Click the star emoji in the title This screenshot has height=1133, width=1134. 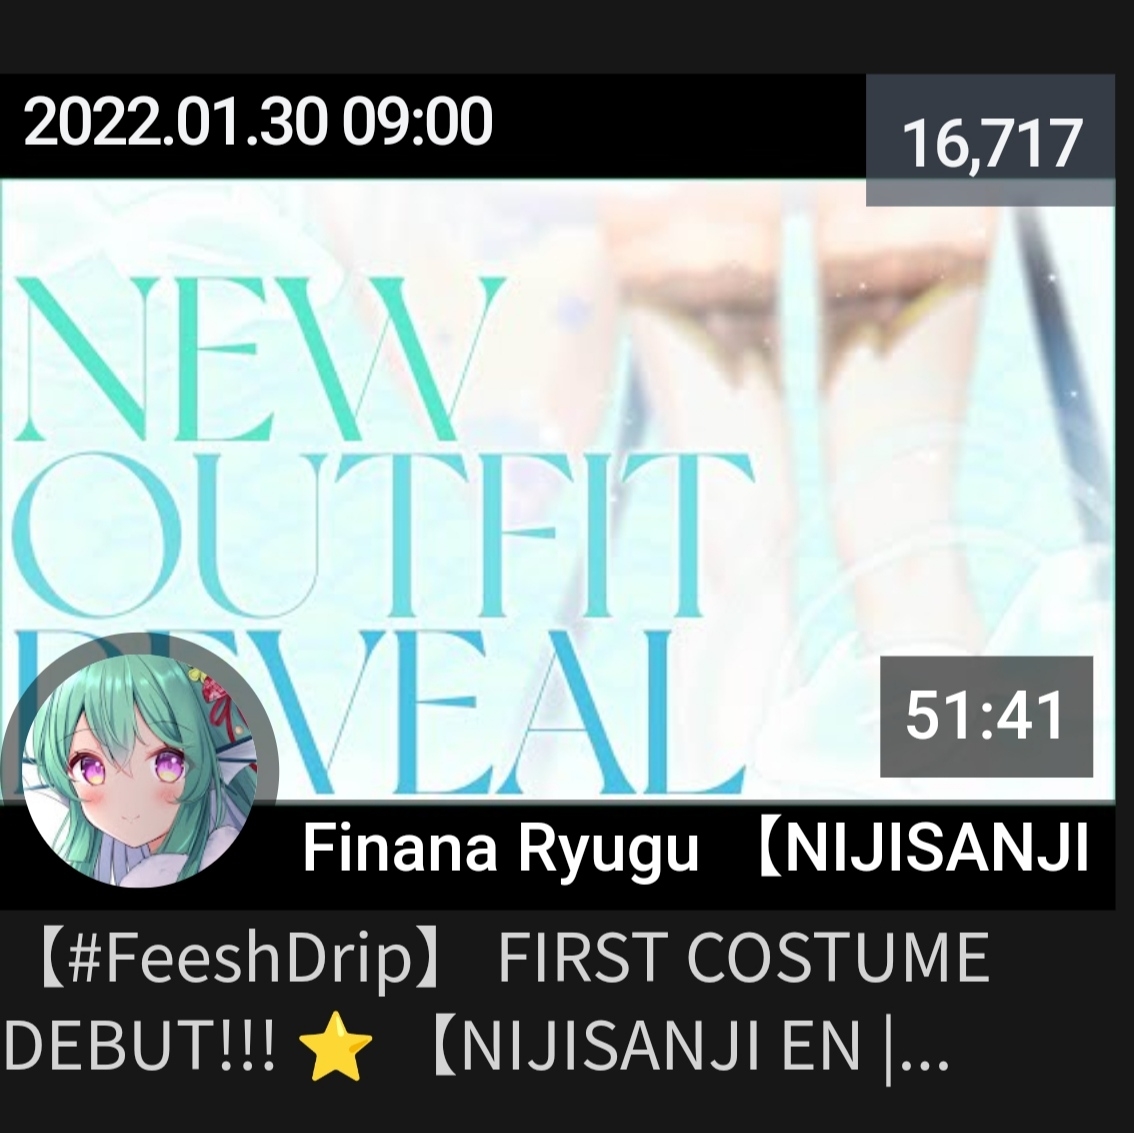tap(335, 1045)
